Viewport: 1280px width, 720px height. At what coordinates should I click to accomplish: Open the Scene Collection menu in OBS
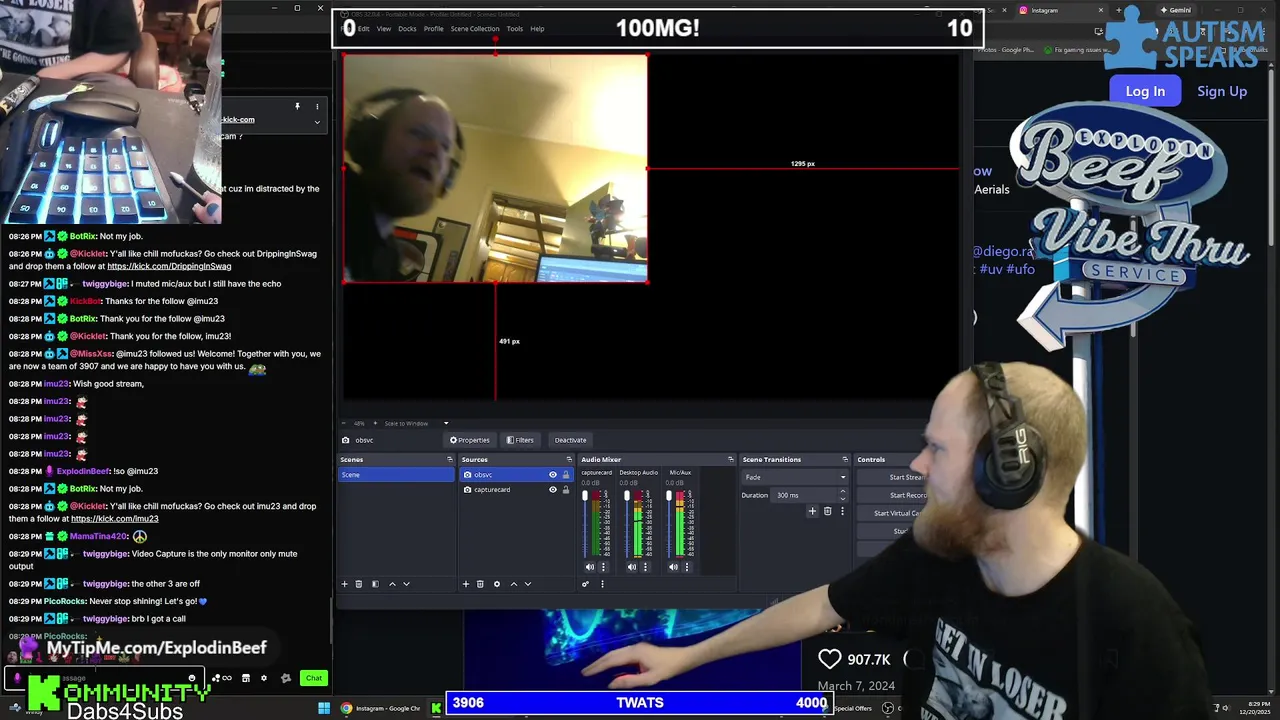tap(475, 29)
